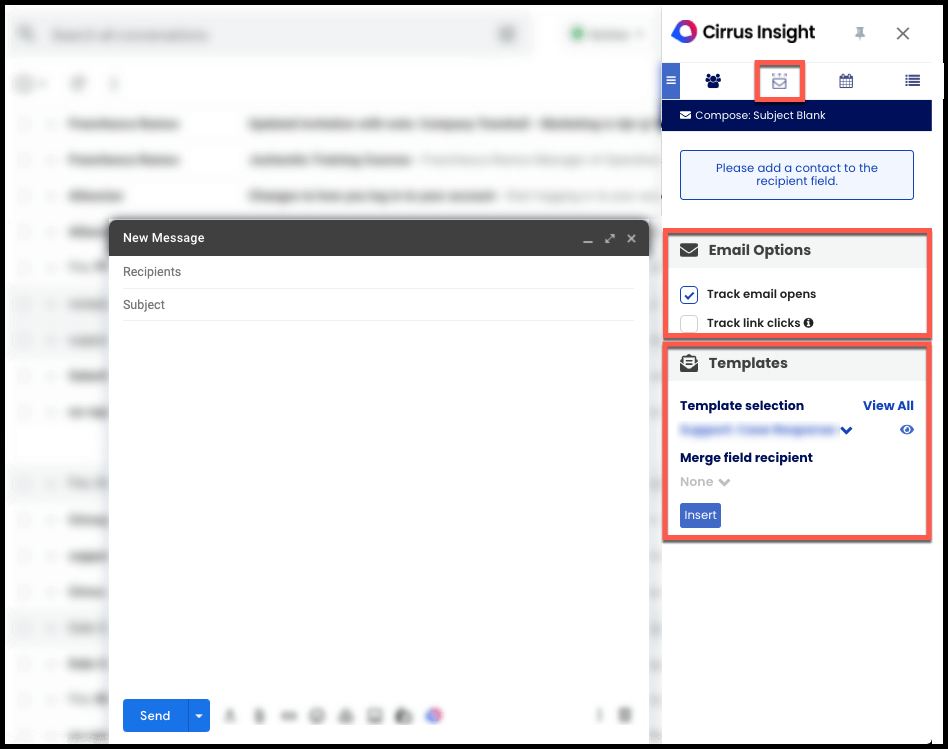Select the email tracking envelope tab icon
Viewport: 948px width, 749px height.
click(x=779, y=81)
